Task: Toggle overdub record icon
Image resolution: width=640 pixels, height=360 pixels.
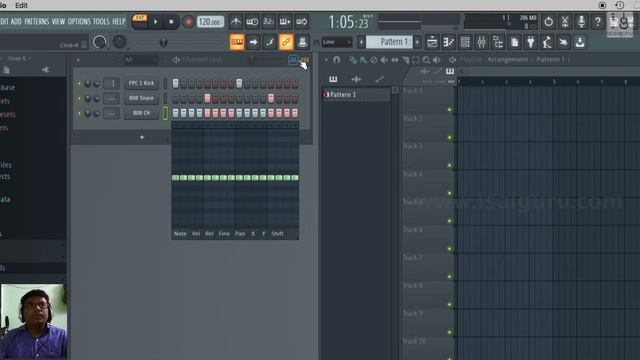Action: click(x=285, y=22)
